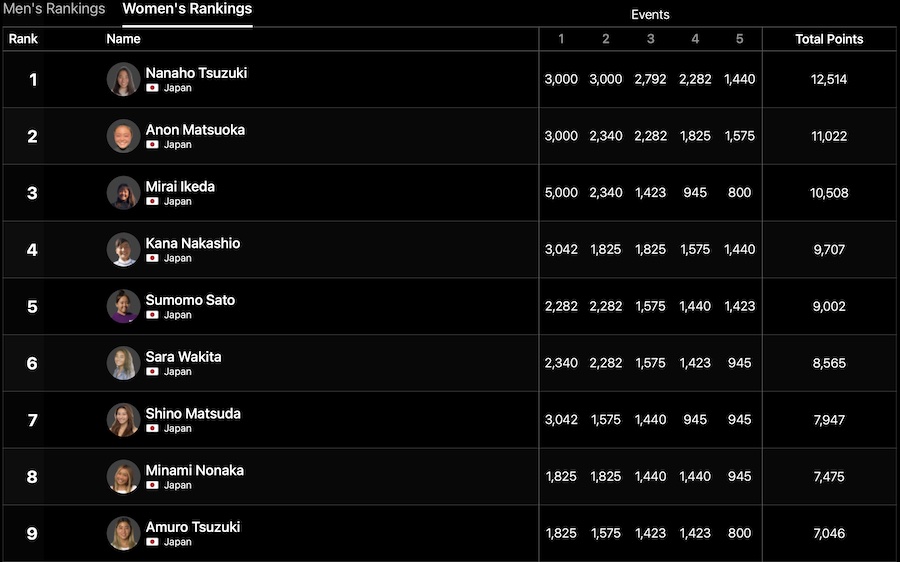Select the Women's Rankings tab
Viewport: 900px width, 562px height.
pyautogui.click(x=187, y=9)
